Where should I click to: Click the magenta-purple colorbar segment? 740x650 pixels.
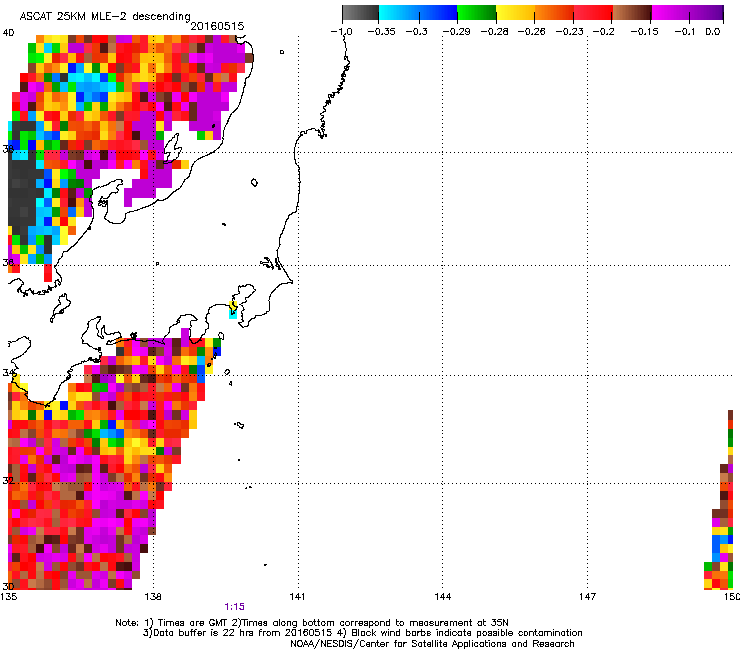coord(688,13)
